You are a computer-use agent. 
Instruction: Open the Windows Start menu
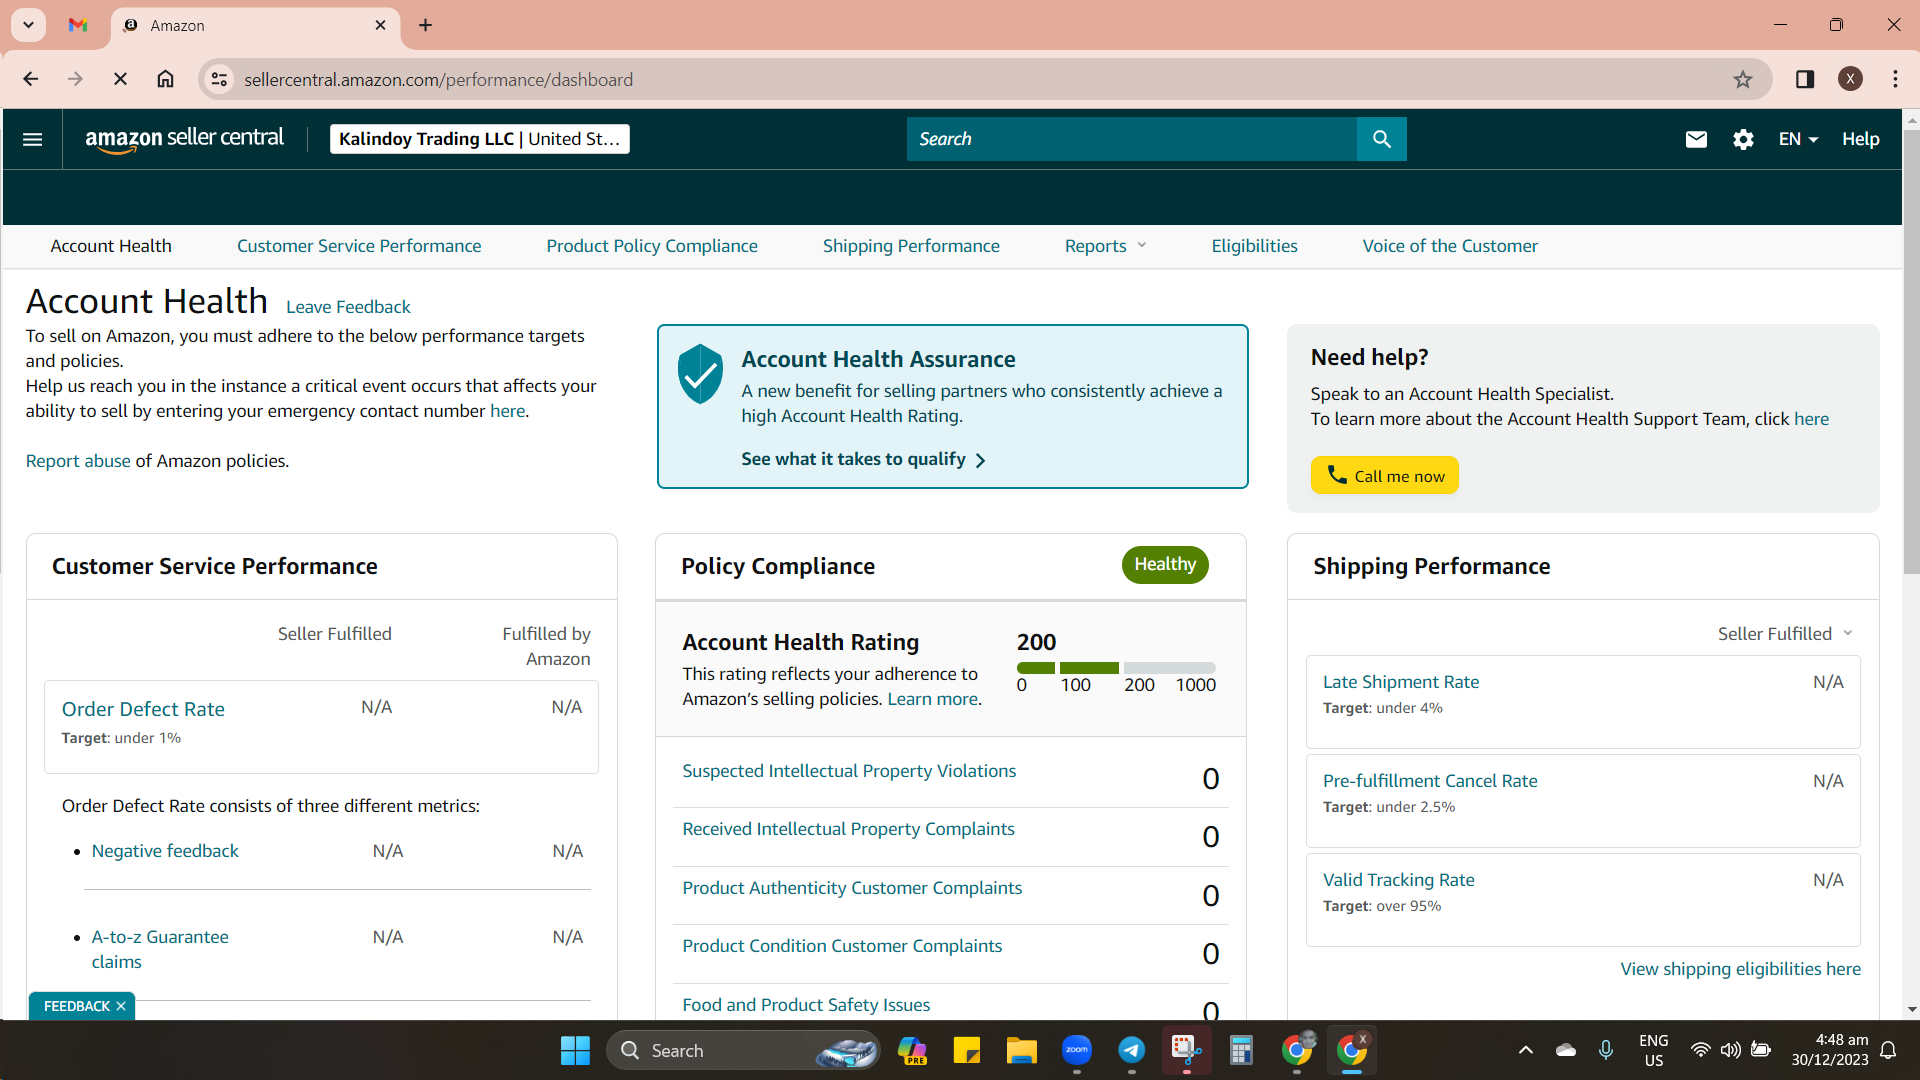point(575,1050)
